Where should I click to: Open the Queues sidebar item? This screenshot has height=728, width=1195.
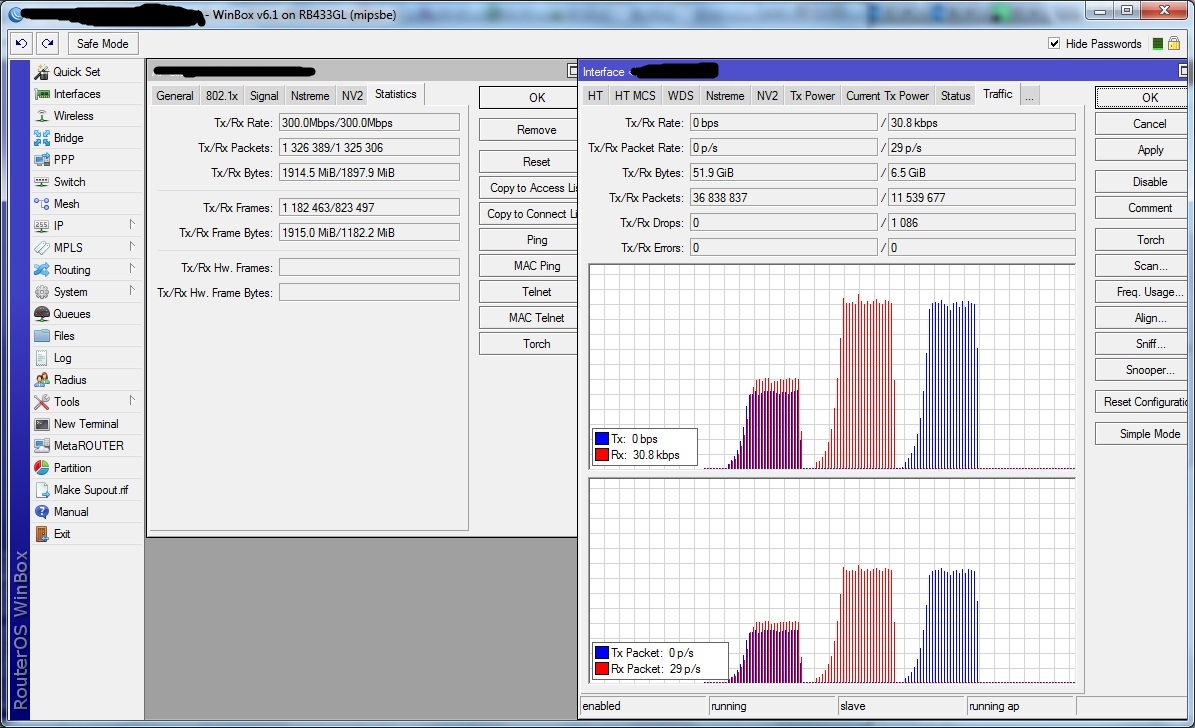point(71,314)
